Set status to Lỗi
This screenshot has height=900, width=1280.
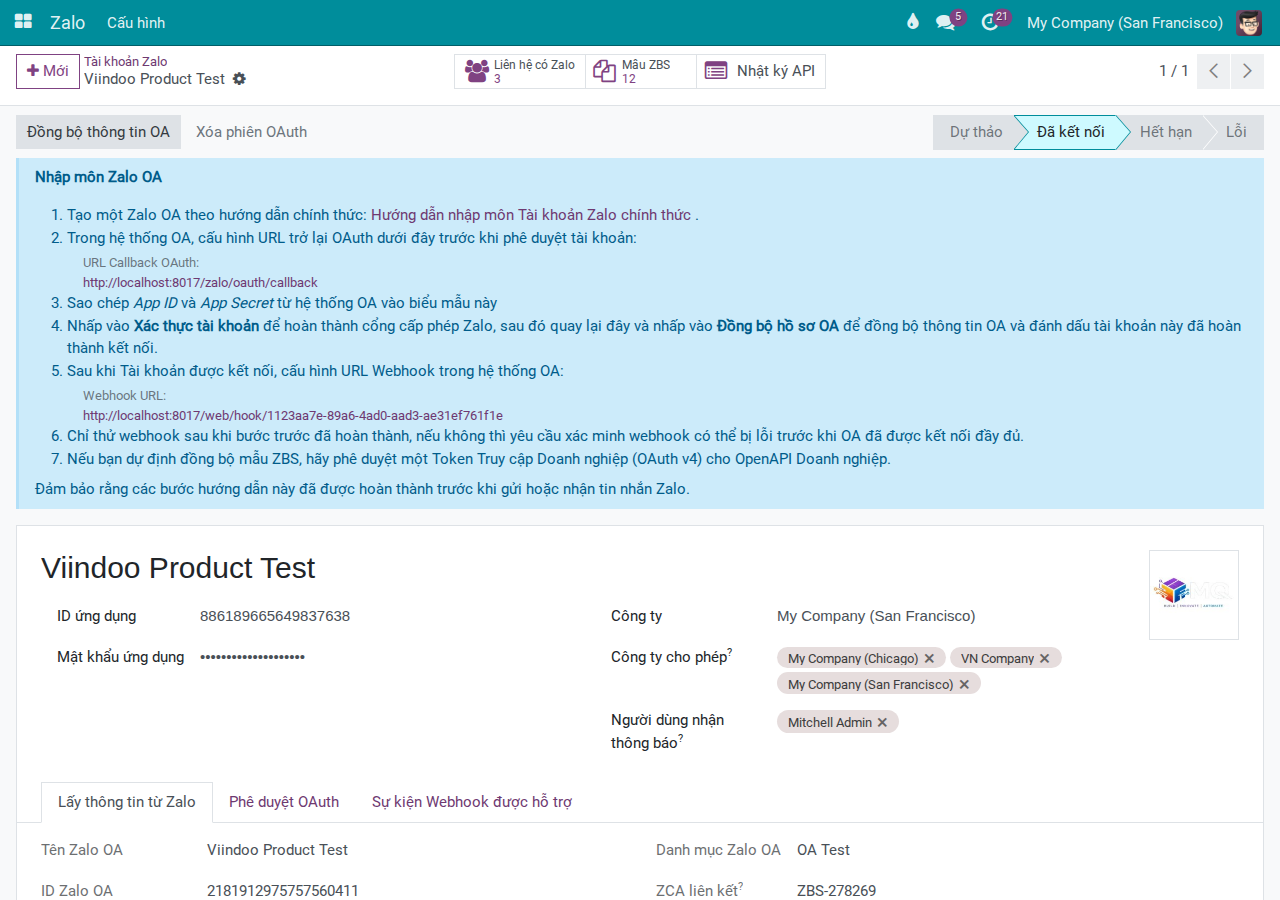1236,132
